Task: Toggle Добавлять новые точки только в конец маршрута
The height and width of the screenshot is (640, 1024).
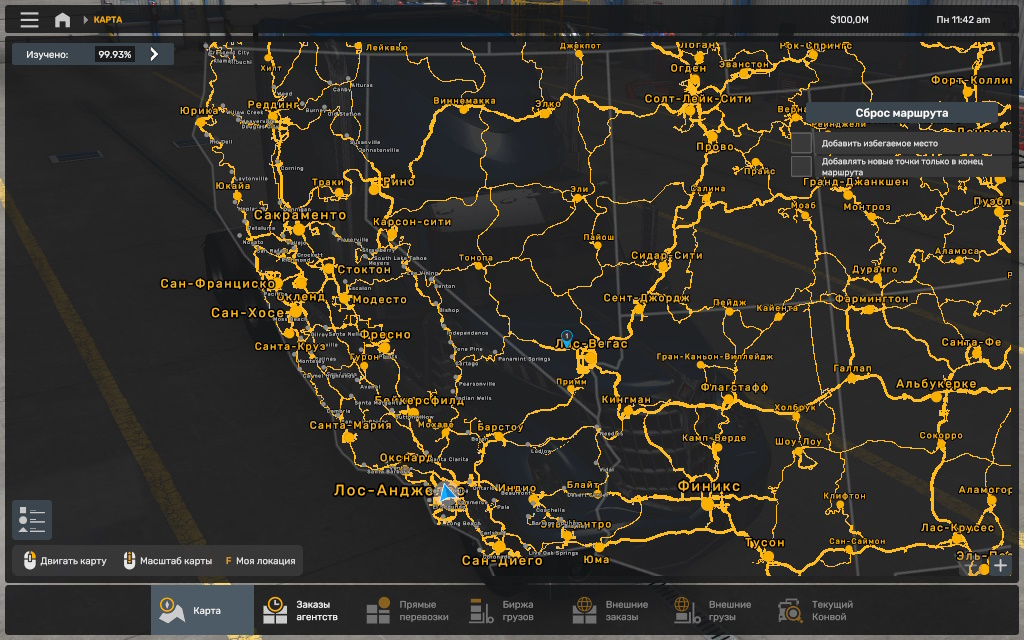Action: pos(801,166)
